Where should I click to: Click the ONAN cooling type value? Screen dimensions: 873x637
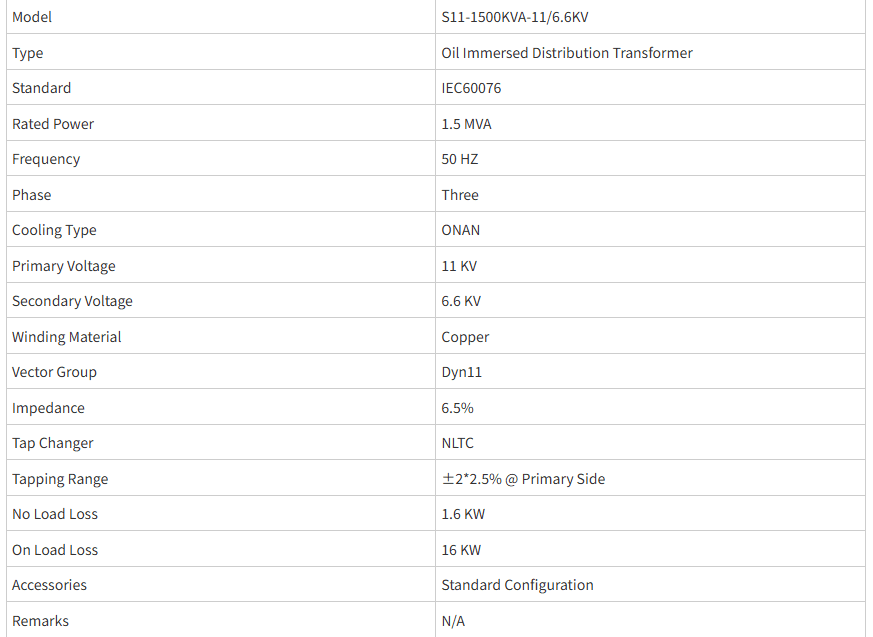[x=461, y=230]
